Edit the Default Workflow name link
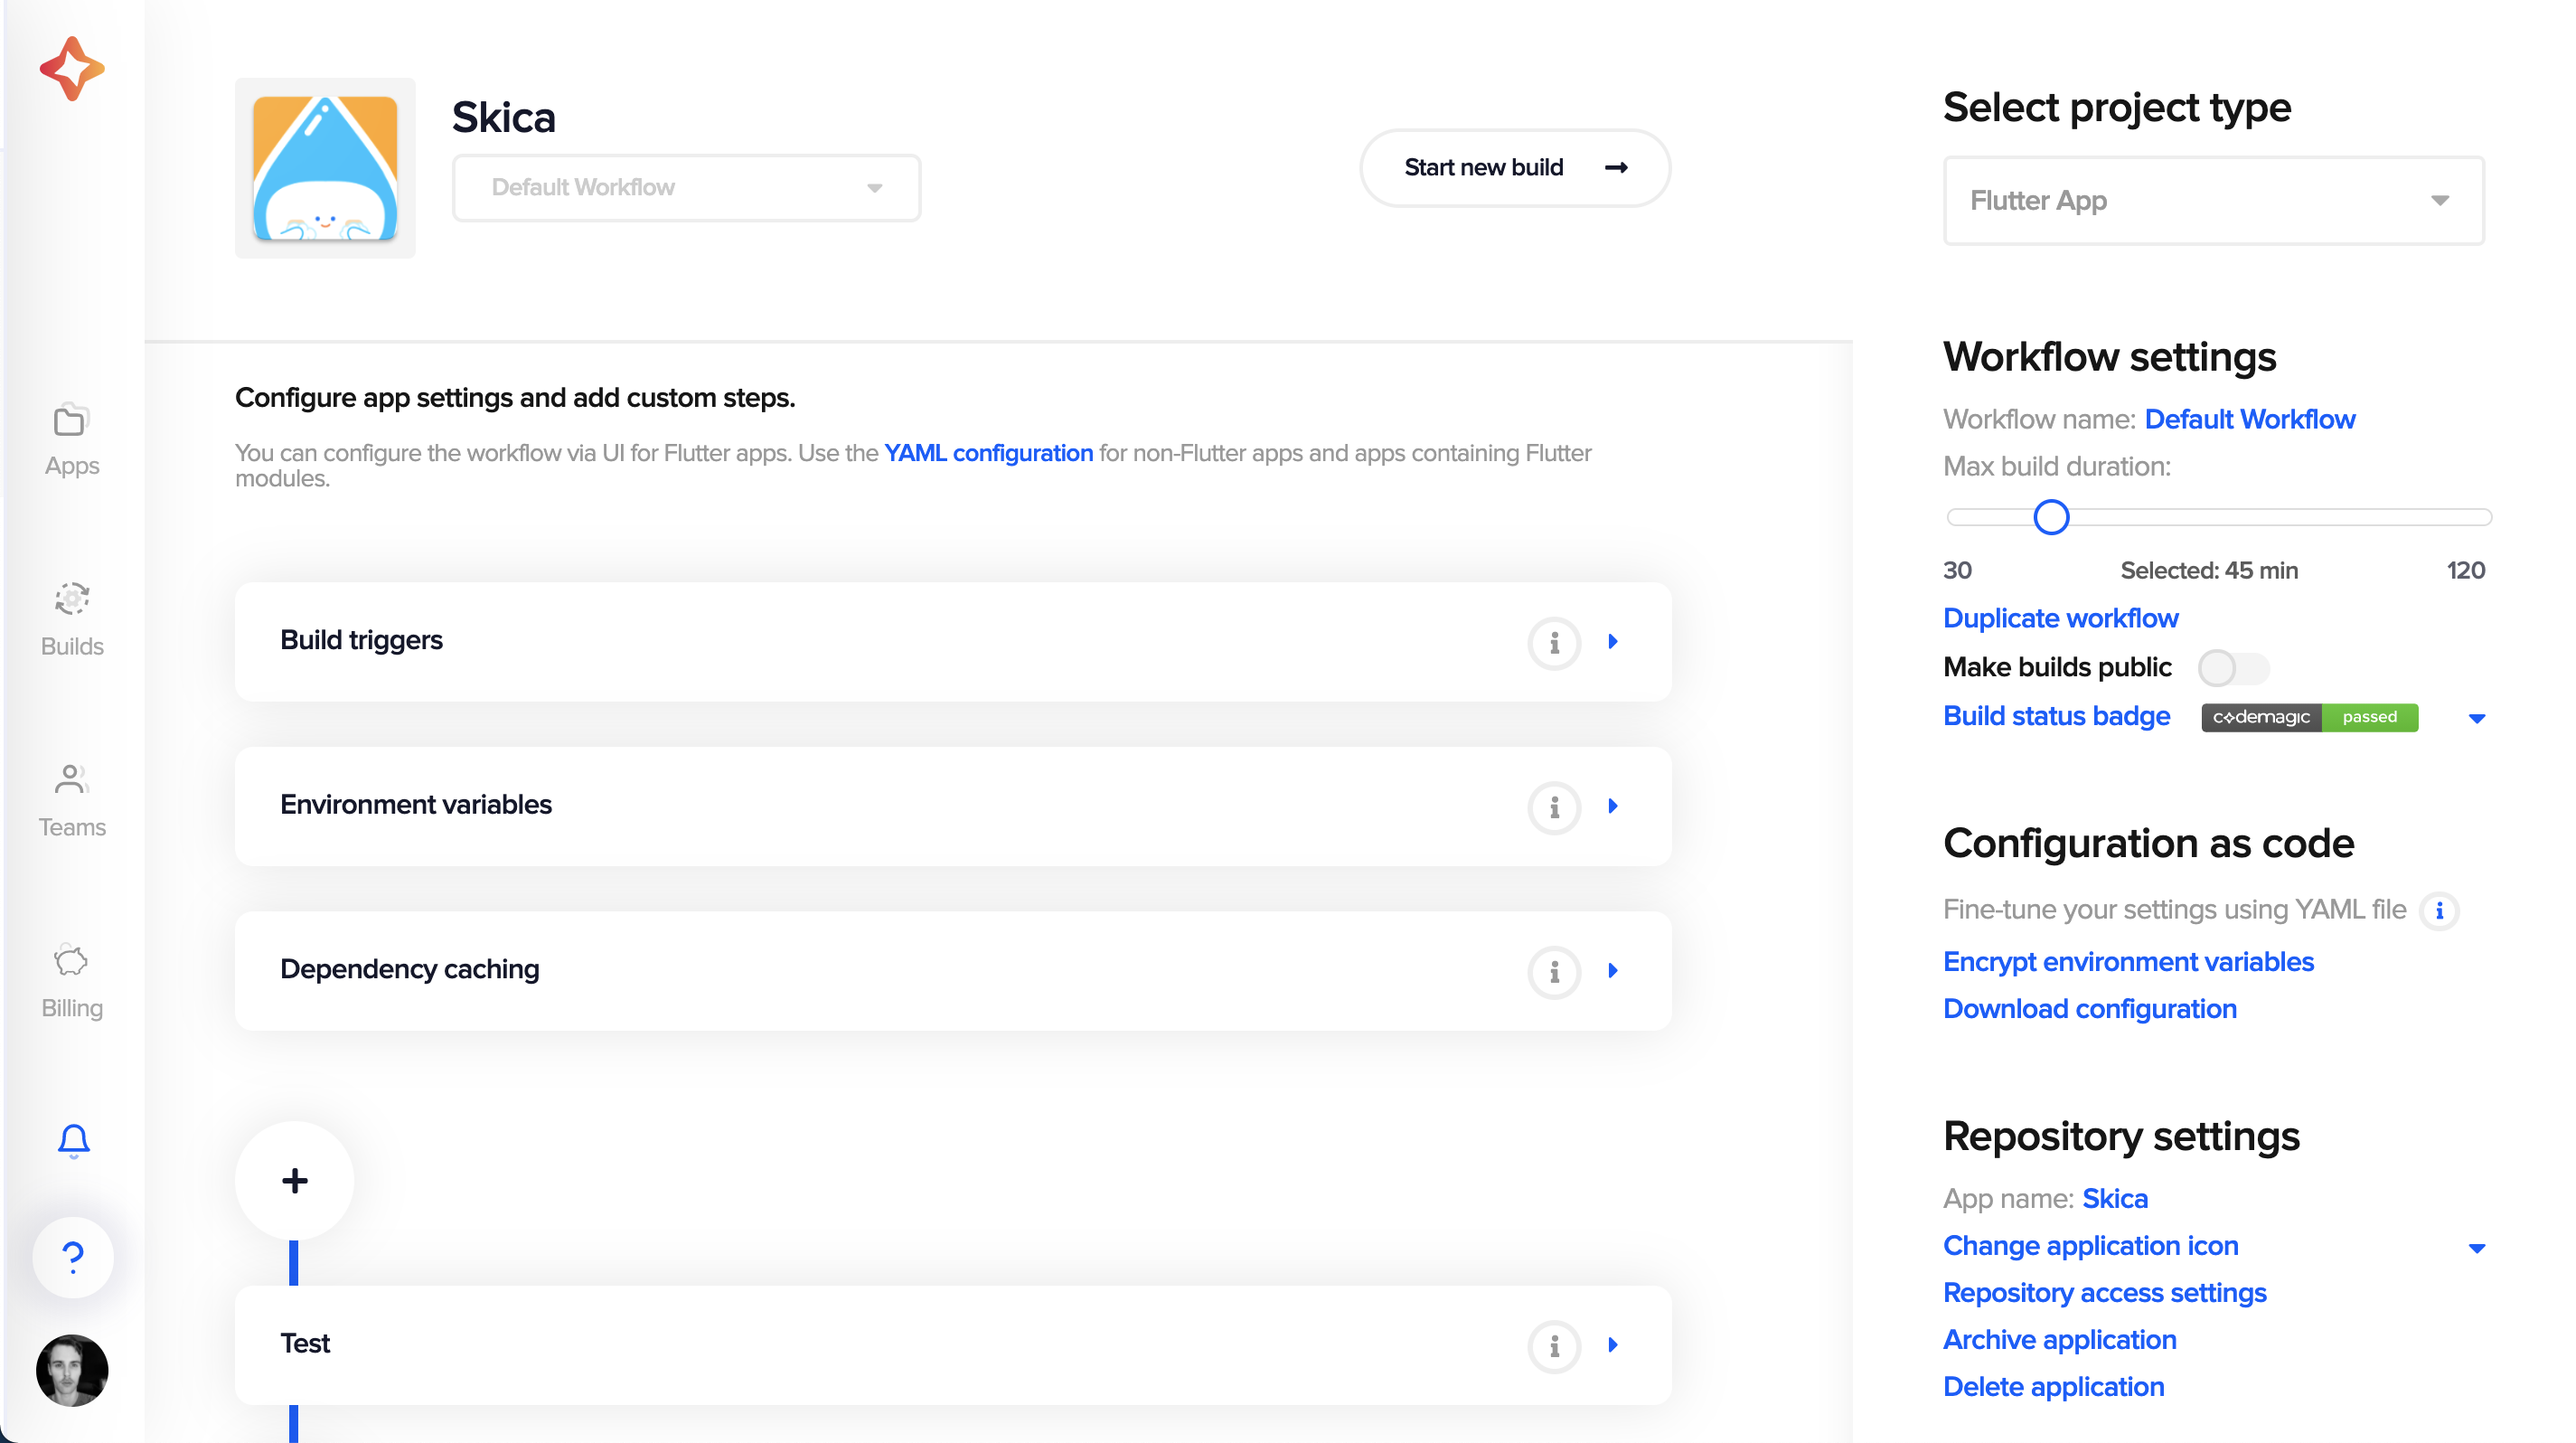 point(2249,419)
